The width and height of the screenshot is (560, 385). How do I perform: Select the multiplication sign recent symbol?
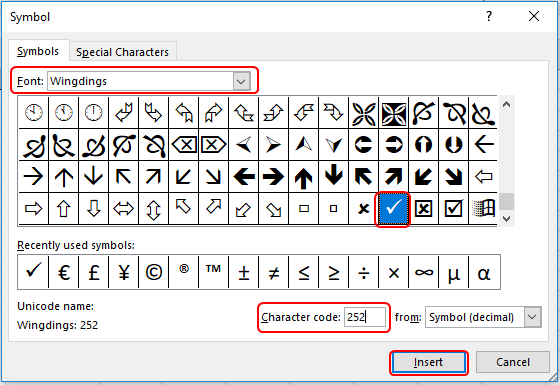(x=394, y=272)
